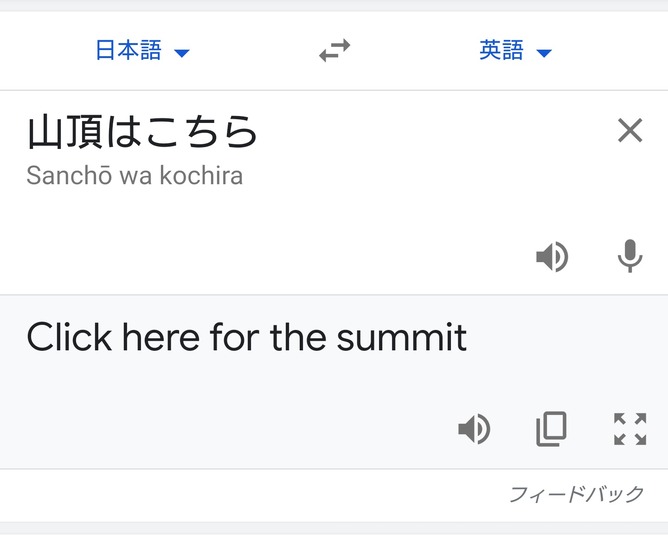
Task: Click the word "Click" in the translated text
Action: [69, 338]
